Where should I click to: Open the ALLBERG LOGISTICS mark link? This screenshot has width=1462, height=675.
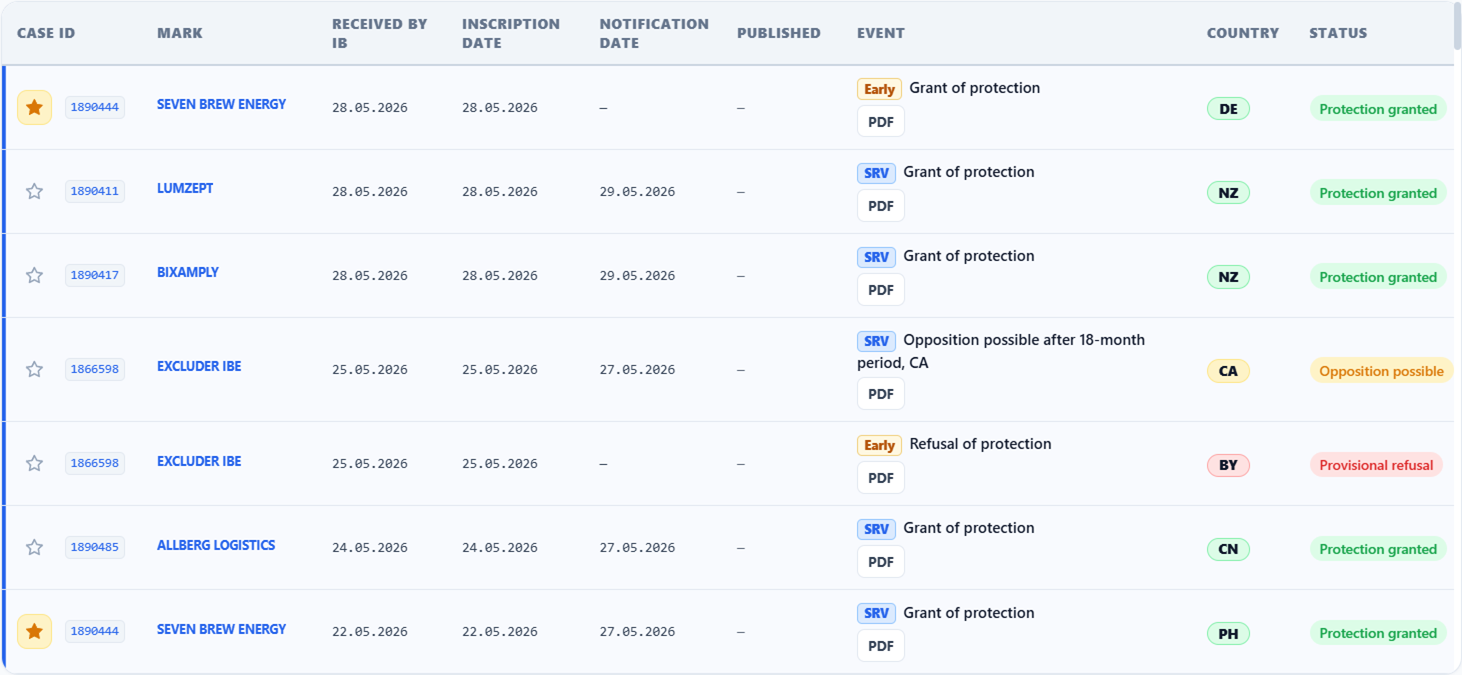click(216, 545)
